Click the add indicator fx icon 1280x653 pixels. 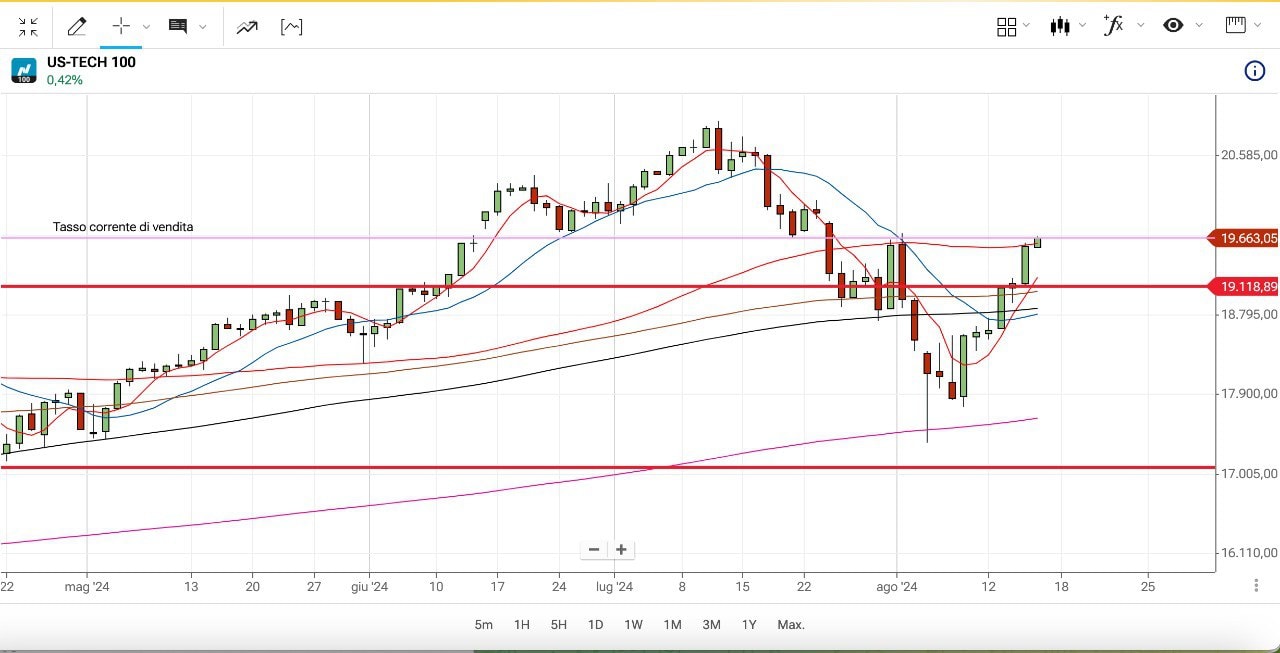coord(1113,26)
